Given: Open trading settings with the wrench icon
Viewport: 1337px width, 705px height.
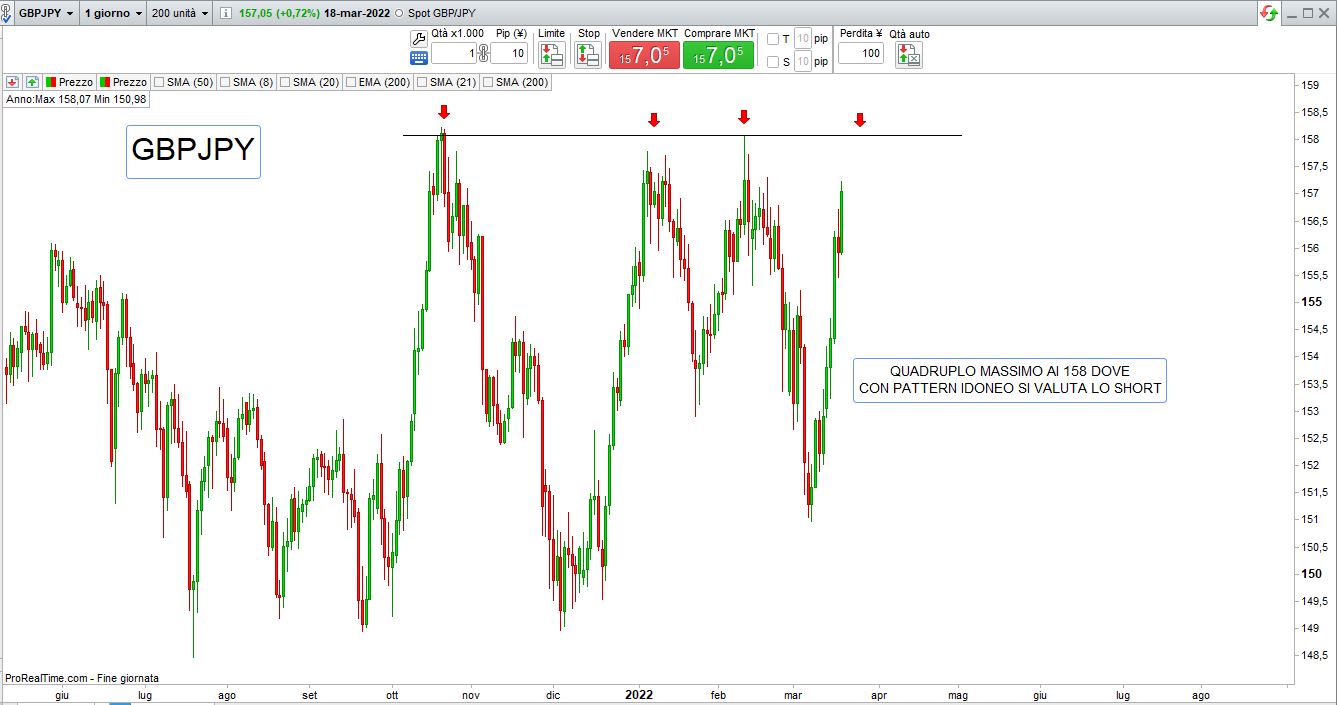Looking at the screenshot, I should pyautogui.click(x=419, y=38).
